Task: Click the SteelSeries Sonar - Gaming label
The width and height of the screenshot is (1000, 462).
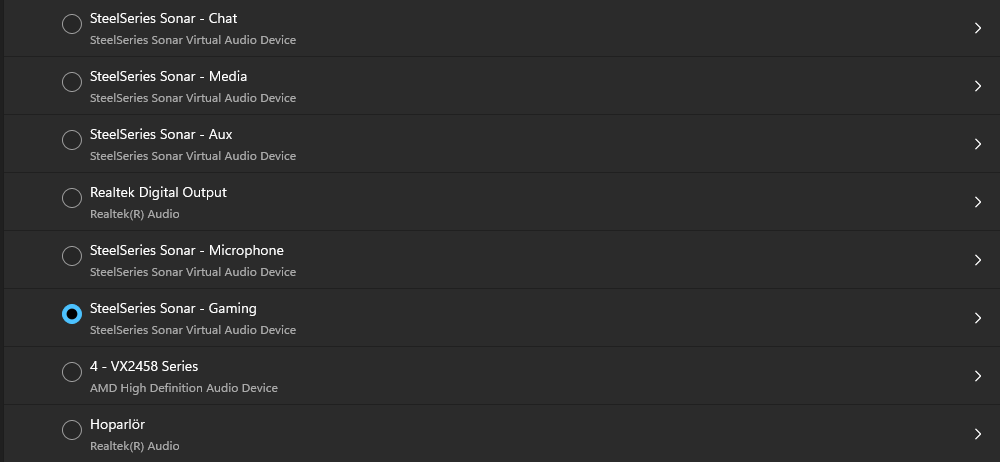Action: pos(173,308)
